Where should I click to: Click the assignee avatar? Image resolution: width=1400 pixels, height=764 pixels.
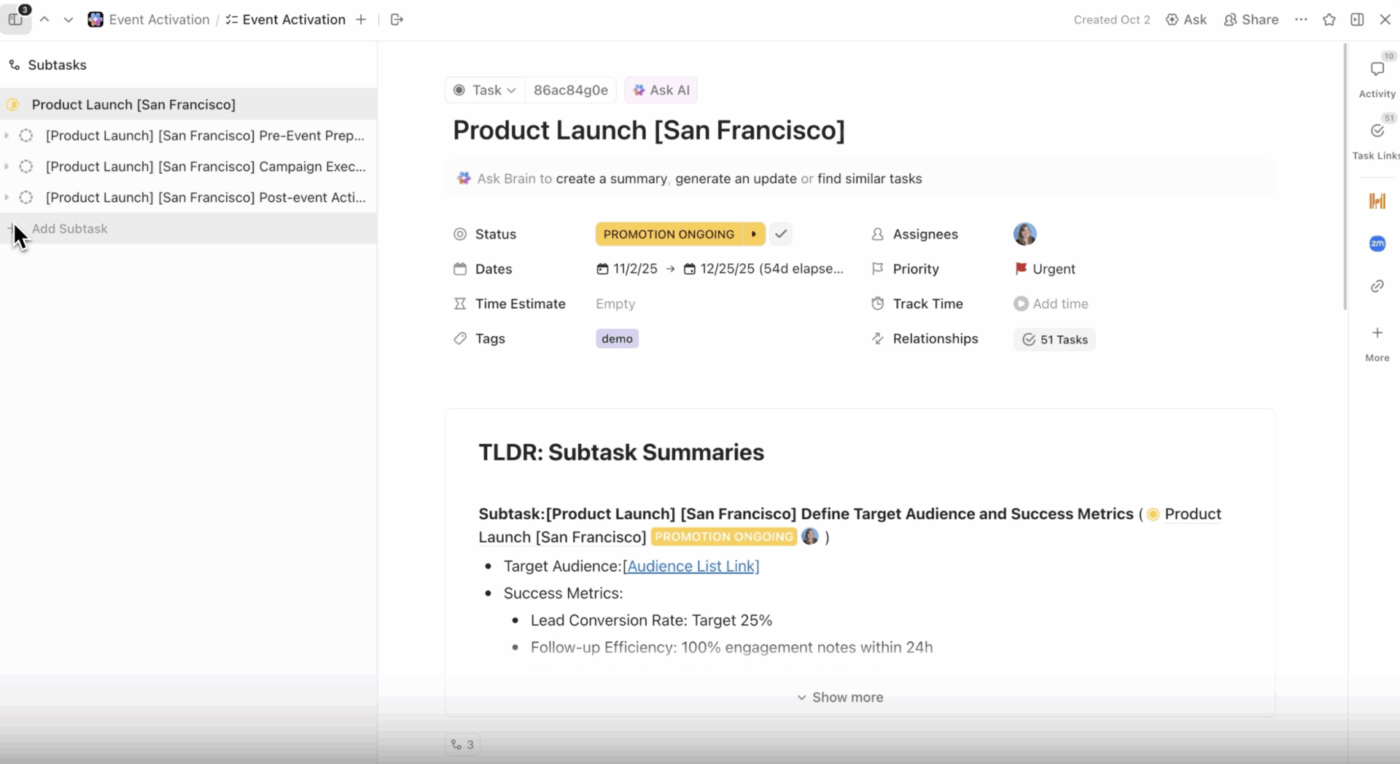point(1025,234)
